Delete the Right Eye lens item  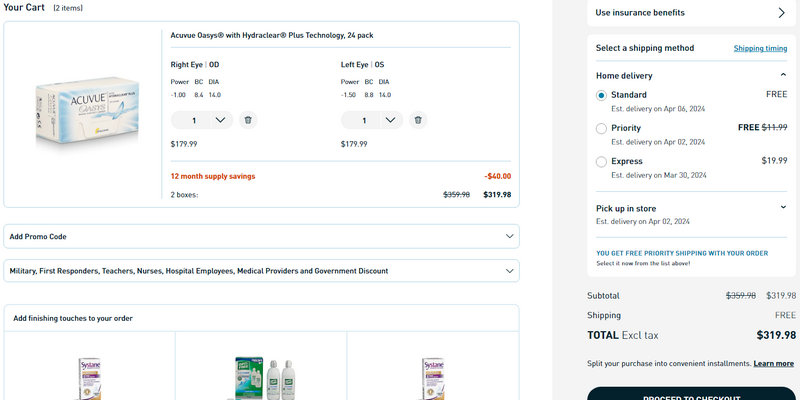click(248, 120)
